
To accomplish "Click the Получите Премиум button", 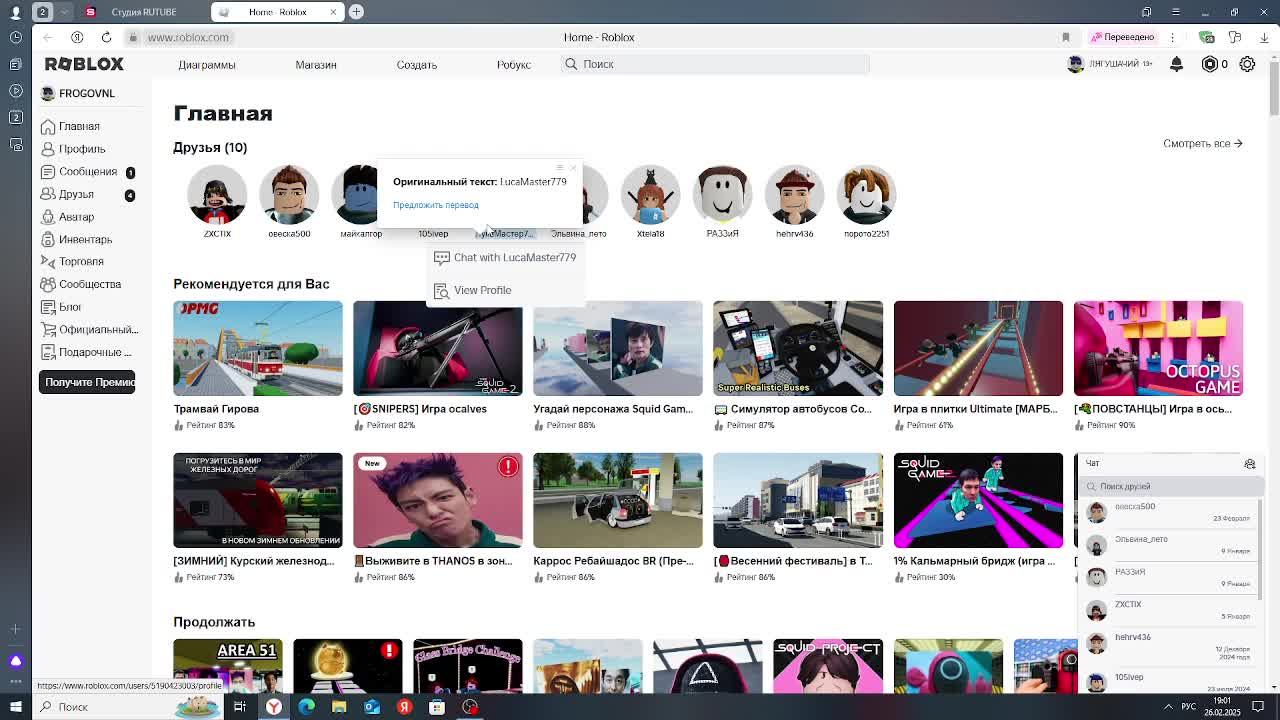I will tap(87, 382).
